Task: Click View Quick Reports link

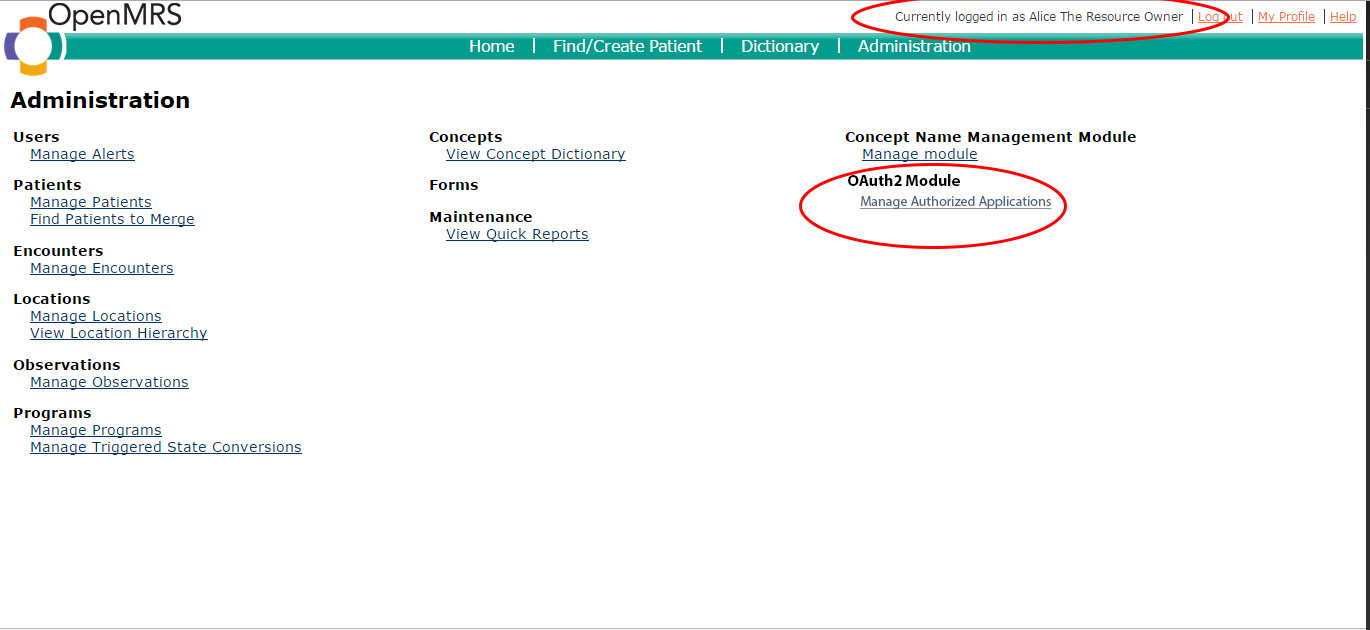Action: 517,234
